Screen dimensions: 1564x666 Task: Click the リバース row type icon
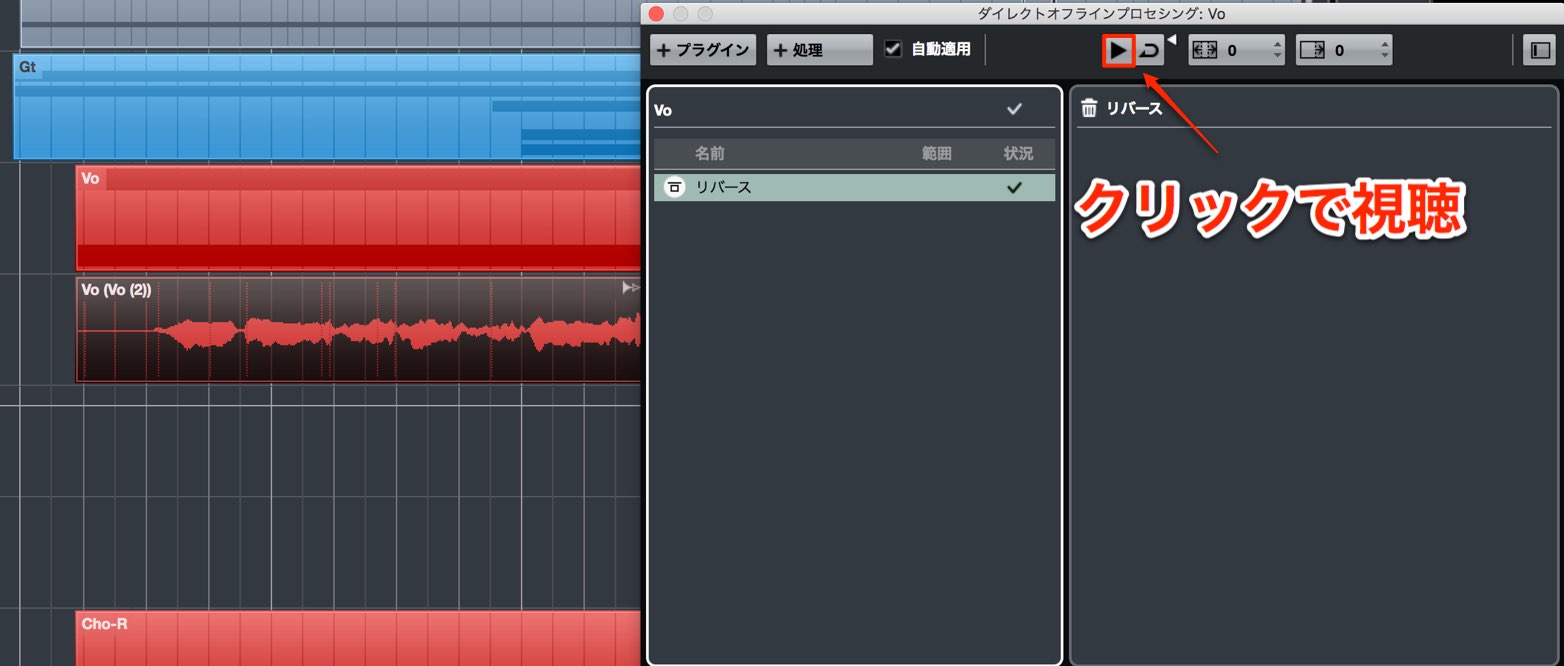point(675,187)
